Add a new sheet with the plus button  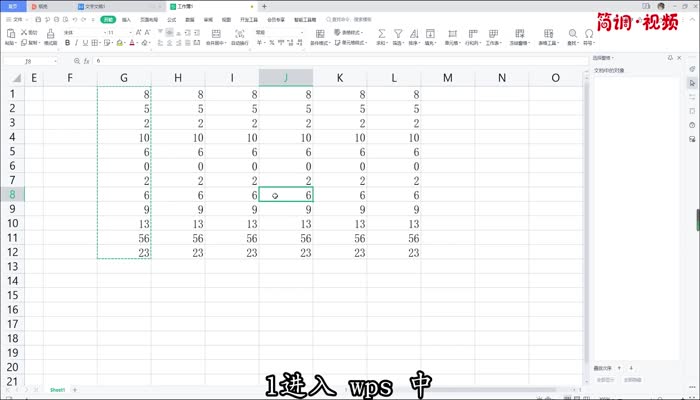pos(73,389)
